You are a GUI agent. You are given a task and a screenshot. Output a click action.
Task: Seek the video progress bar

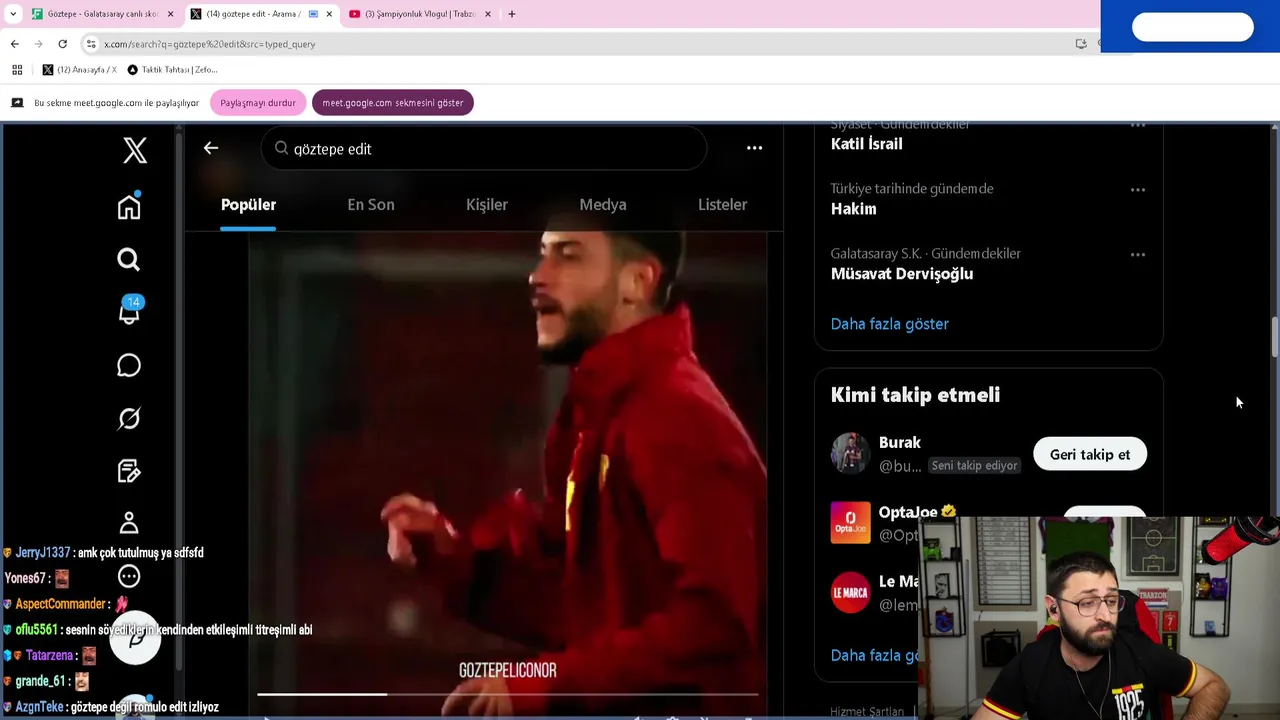[507, 694]
